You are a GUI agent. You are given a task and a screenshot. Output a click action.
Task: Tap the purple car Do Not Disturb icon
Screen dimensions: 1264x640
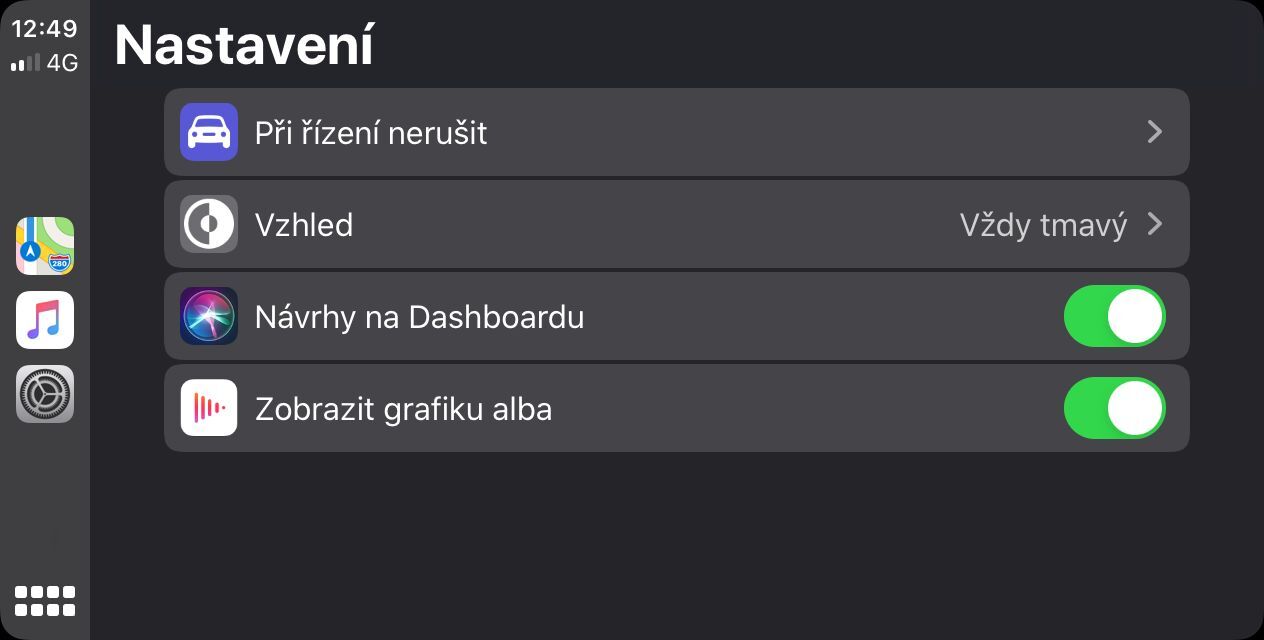click(209, 132)
